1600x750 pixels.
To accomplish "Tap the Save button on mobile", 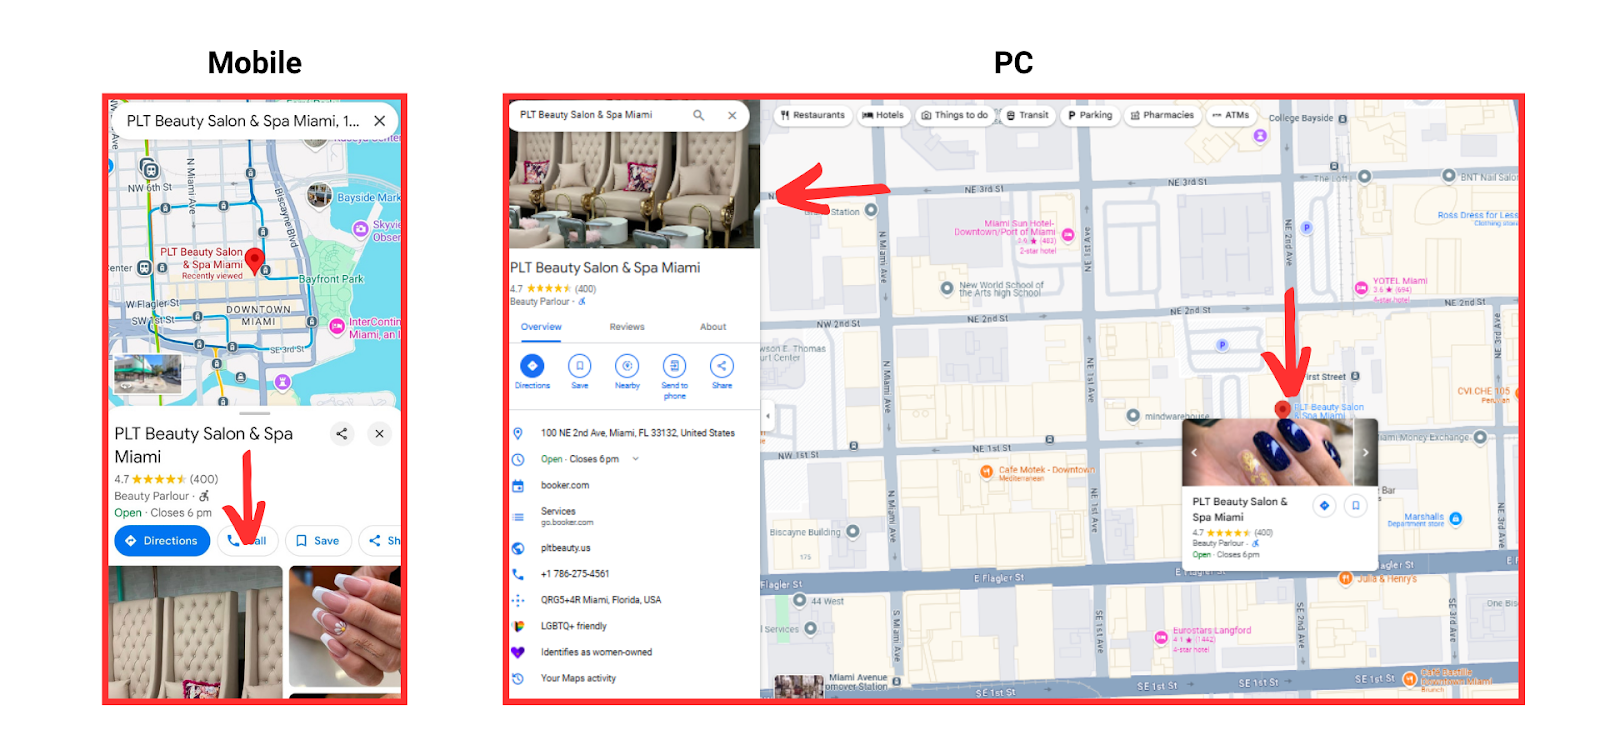I will click(x=318, y=541).
